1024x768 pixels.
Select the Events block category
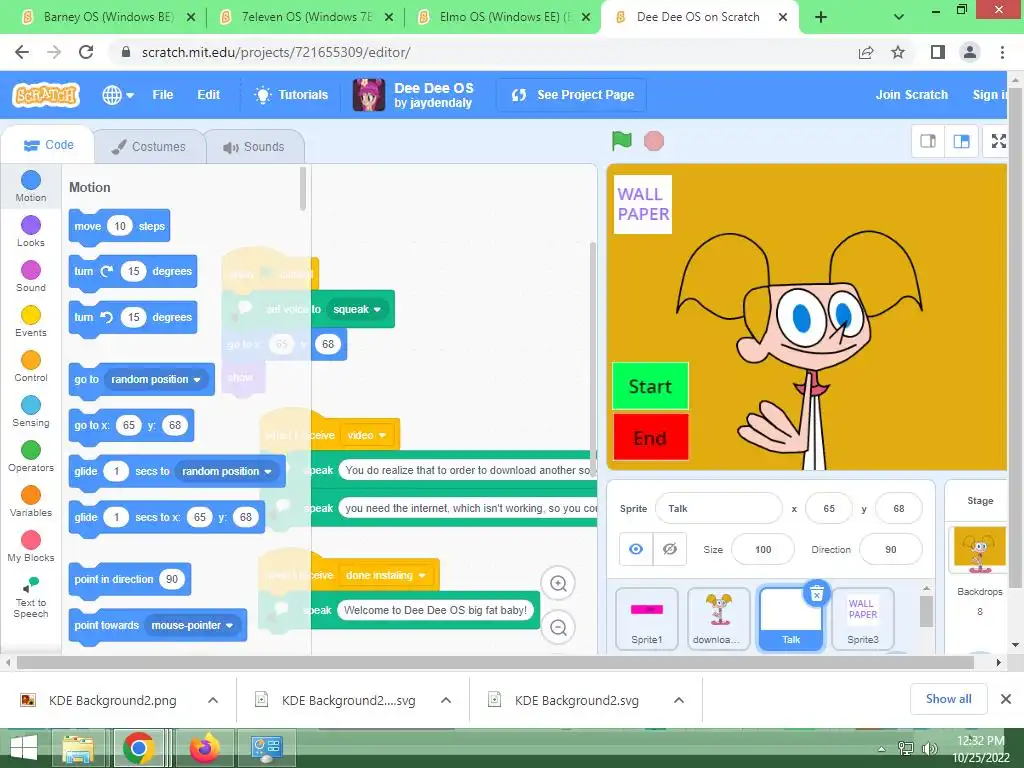point(31,322)
